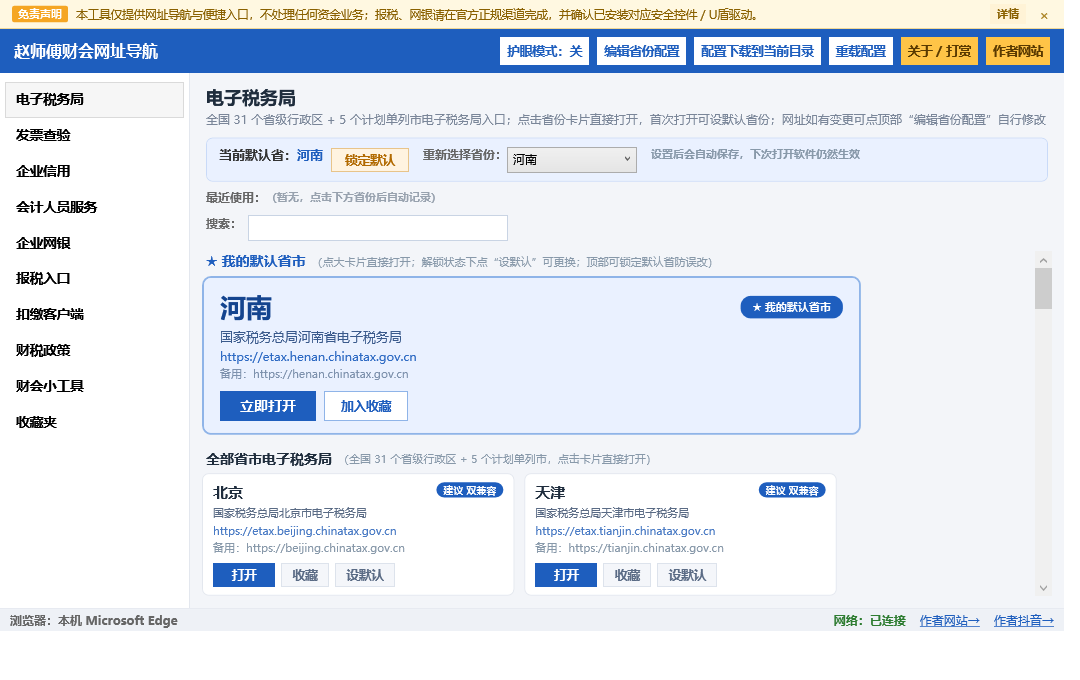Open 企业网银 sidebar section
This screenshot has width=1080, height=680.
click(94, 243)
